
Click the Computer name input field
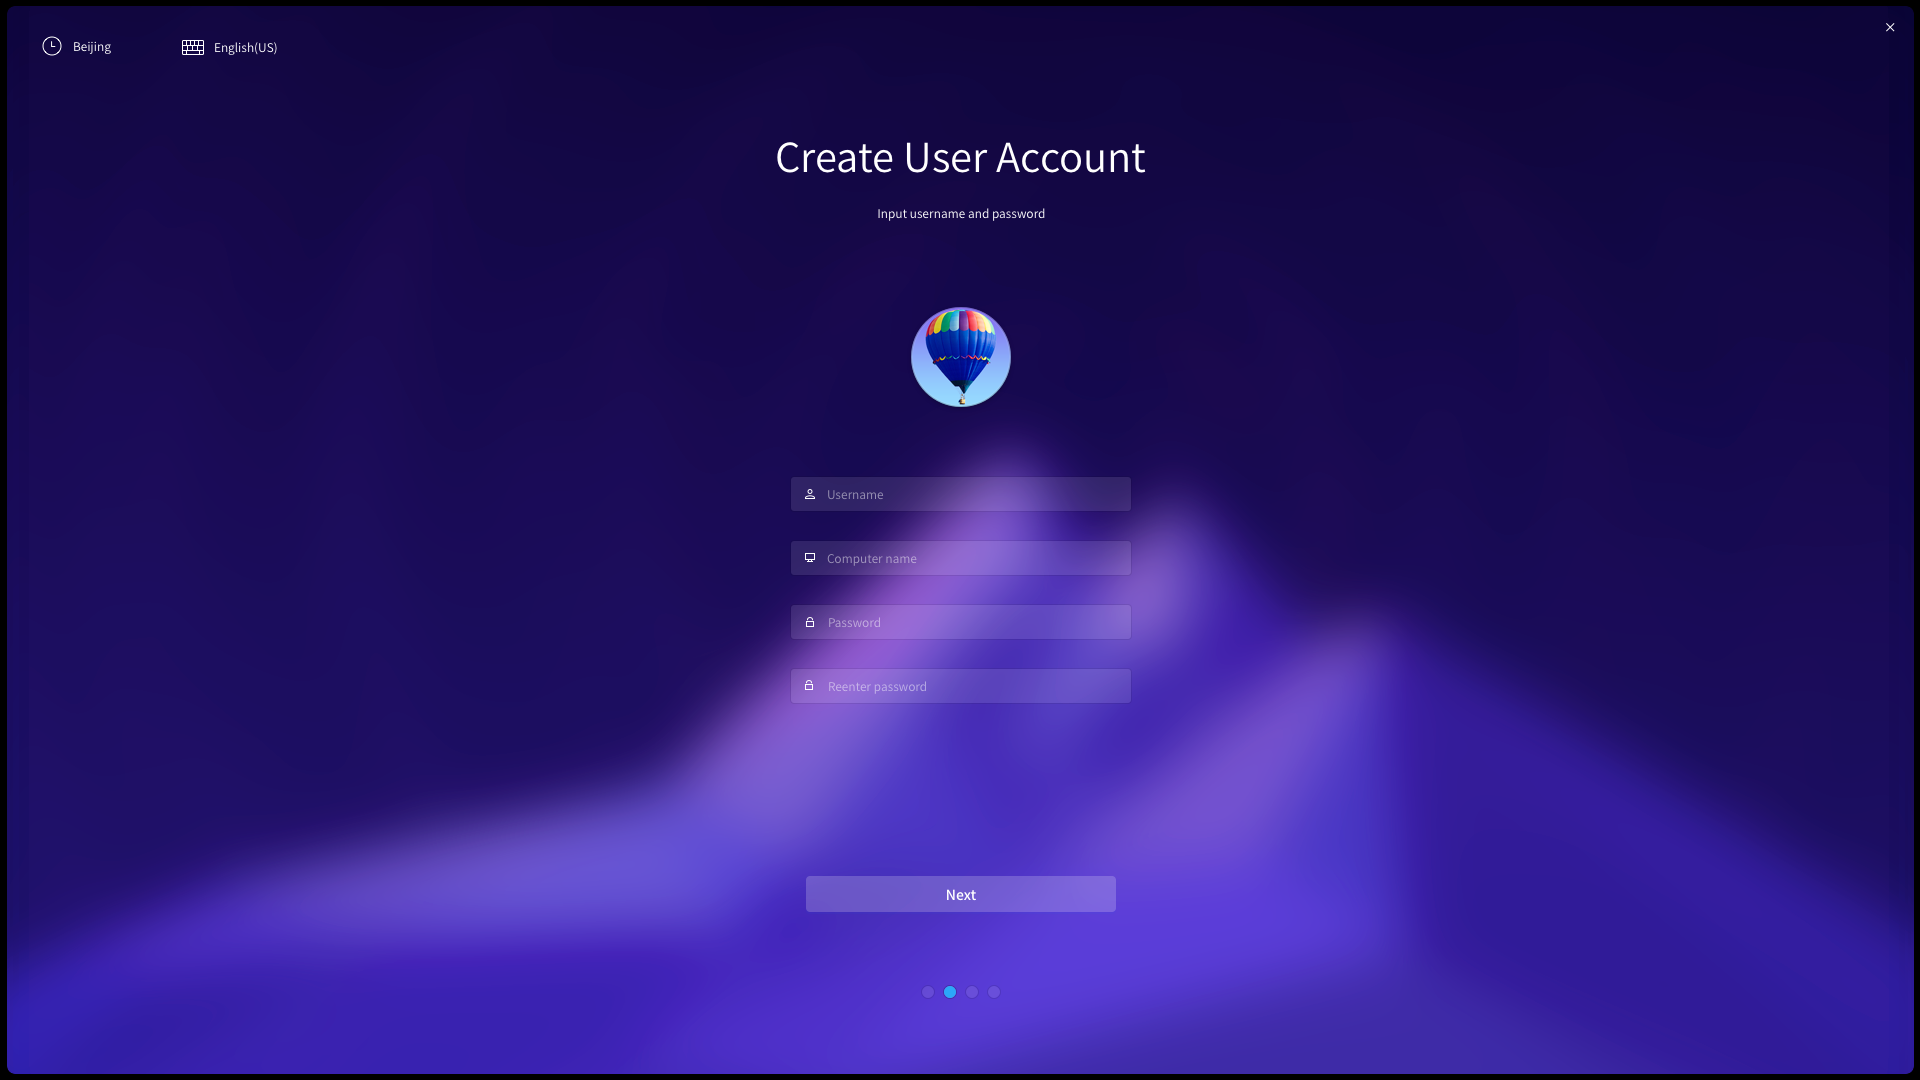click(960, 556)
